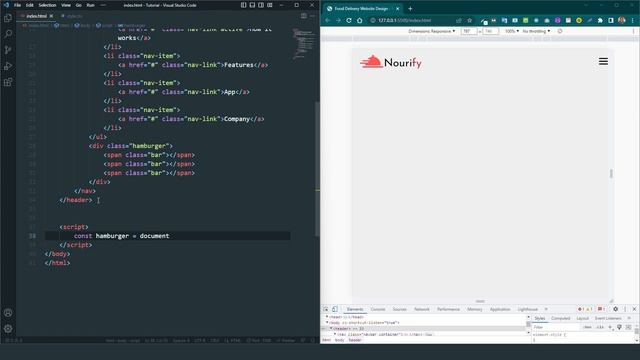The image size is (640, 360).
Task: Open the Extensions puzzle icon in Chrome
Action: pos(600,20)
